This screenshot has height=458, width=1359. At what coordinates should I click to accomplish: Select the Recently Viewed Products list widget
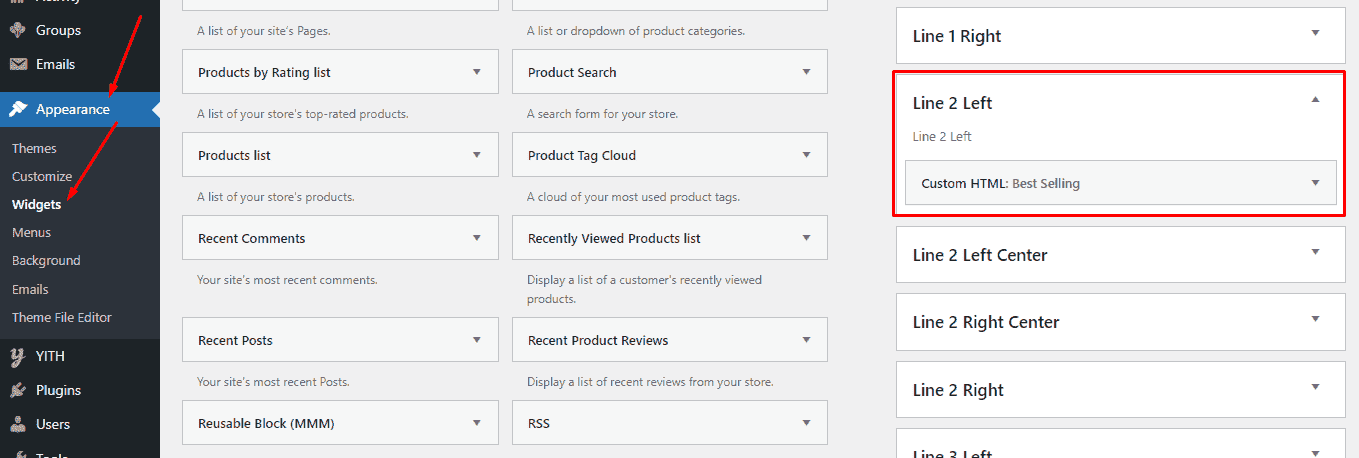click(614, 238)
